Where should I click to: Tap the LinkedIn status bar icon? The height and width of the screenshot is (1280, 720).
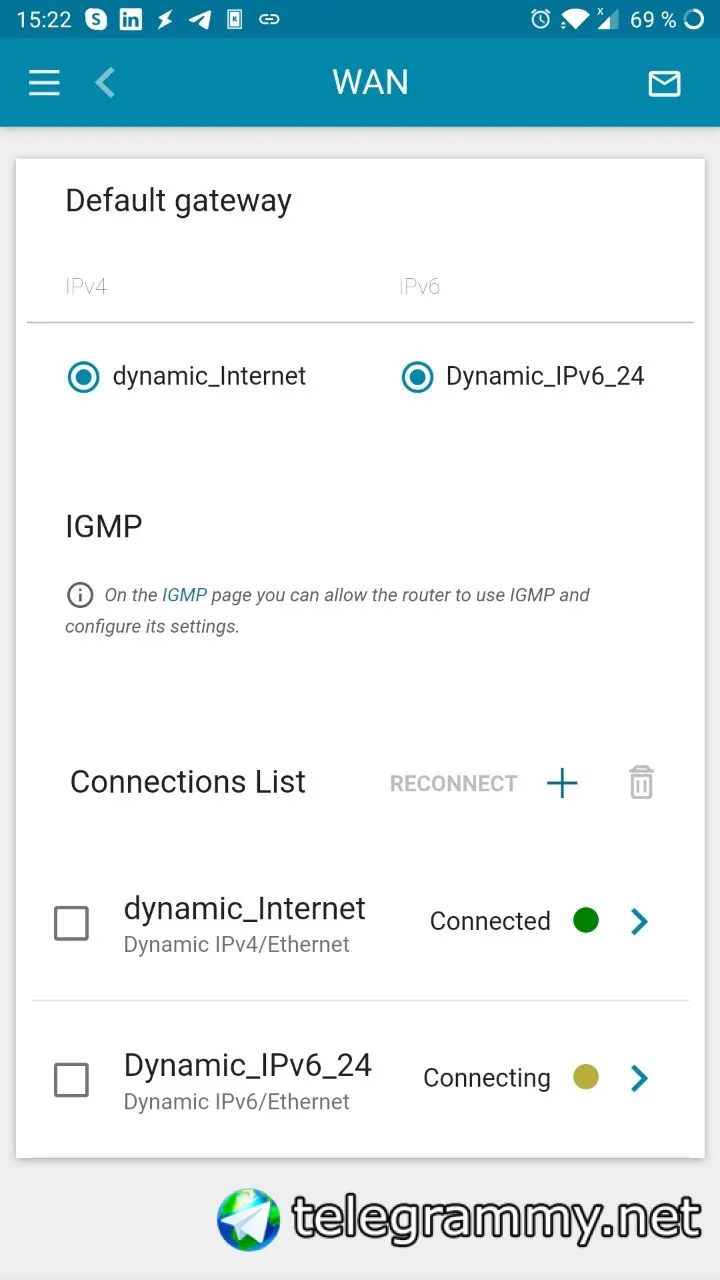click(130, 19)
